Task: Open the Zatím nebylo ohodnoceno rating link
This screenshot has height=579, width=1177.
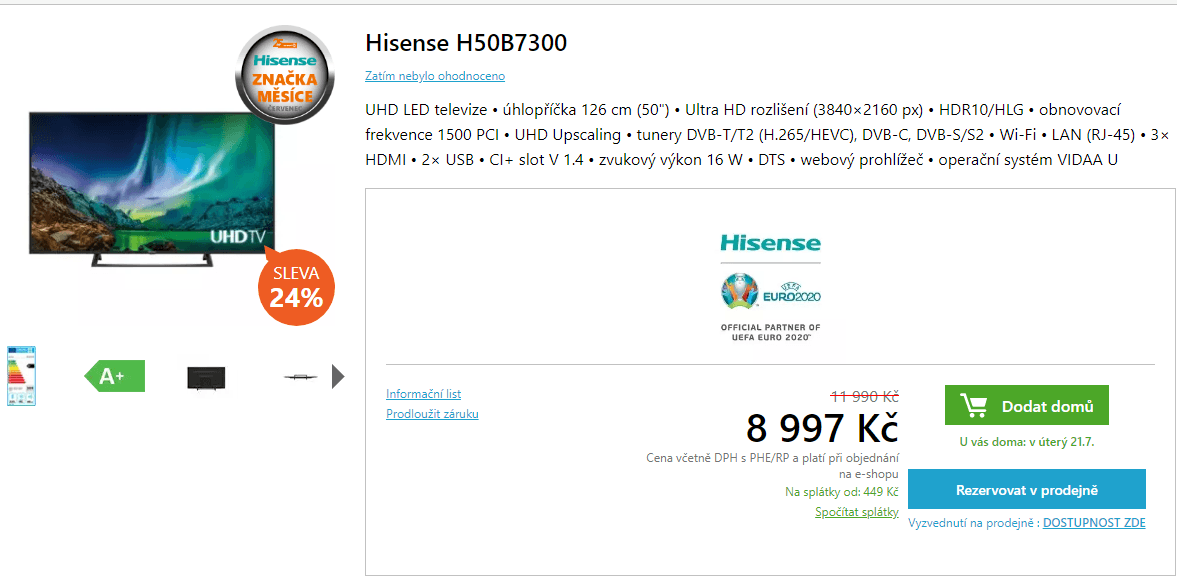Action: coord(435,76)
